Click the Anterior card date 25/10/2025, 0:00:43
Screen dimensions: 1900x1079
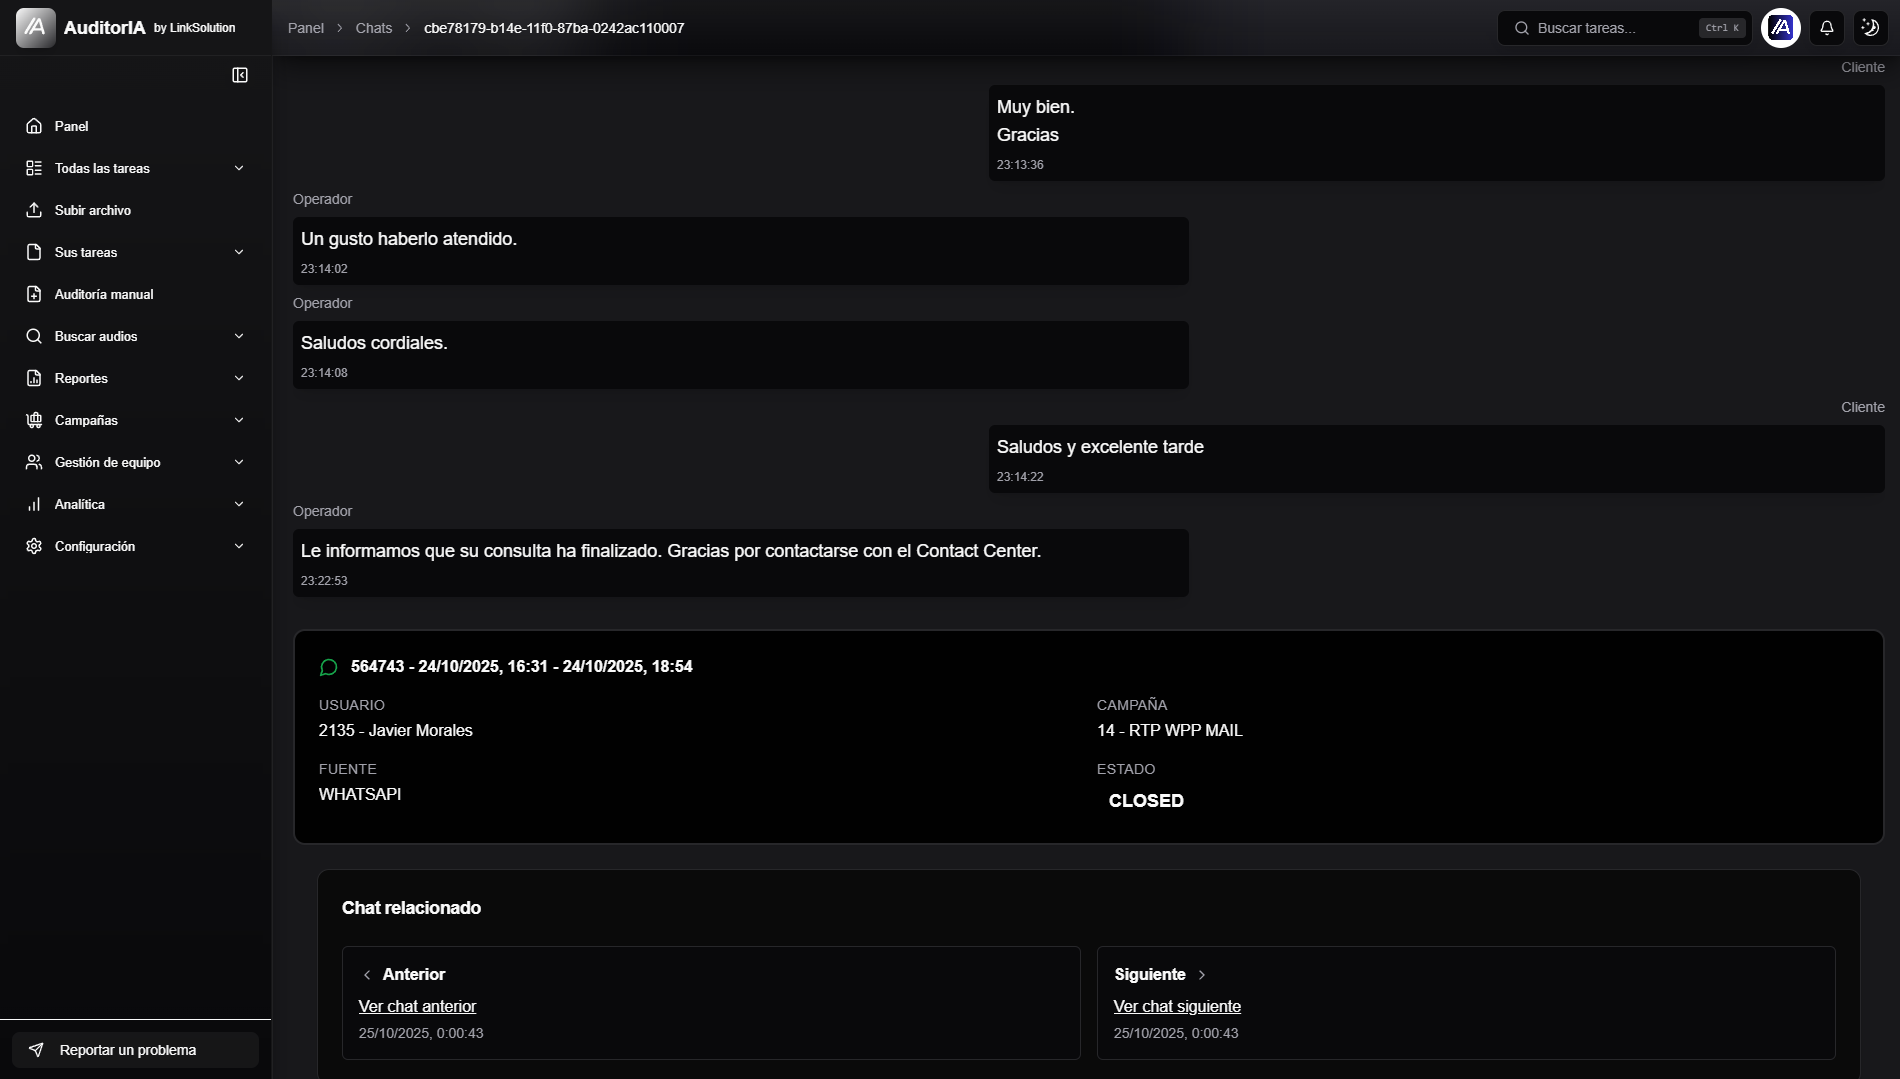(x=421, y=1033)
